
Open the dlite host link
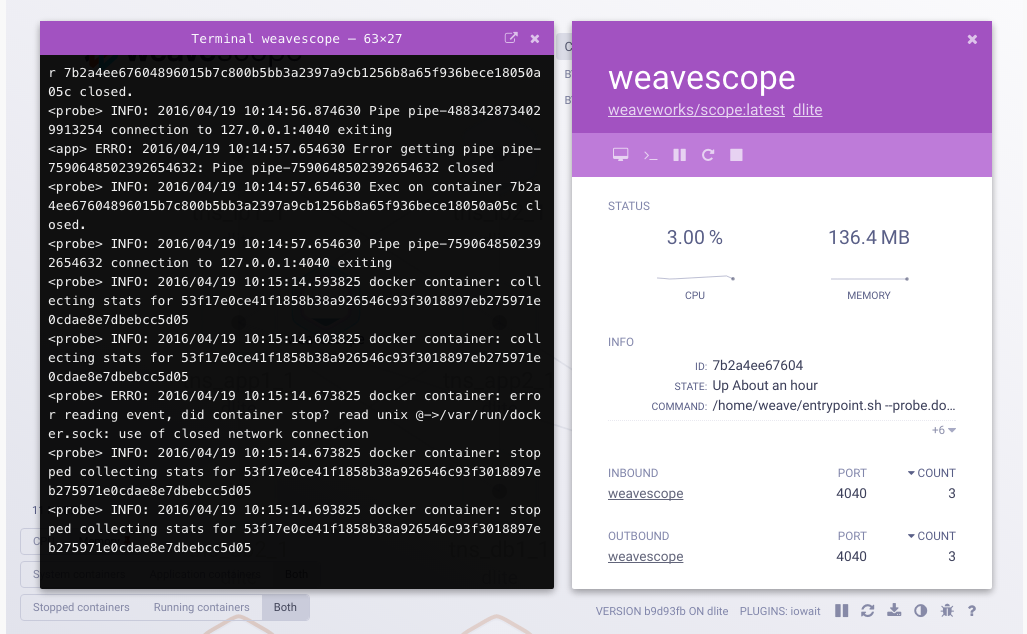coord(808,110)
